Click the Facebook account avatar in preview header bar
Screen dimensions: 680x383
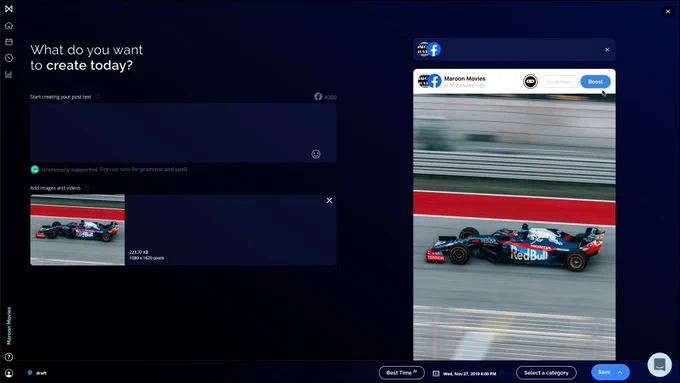(429, 49)
